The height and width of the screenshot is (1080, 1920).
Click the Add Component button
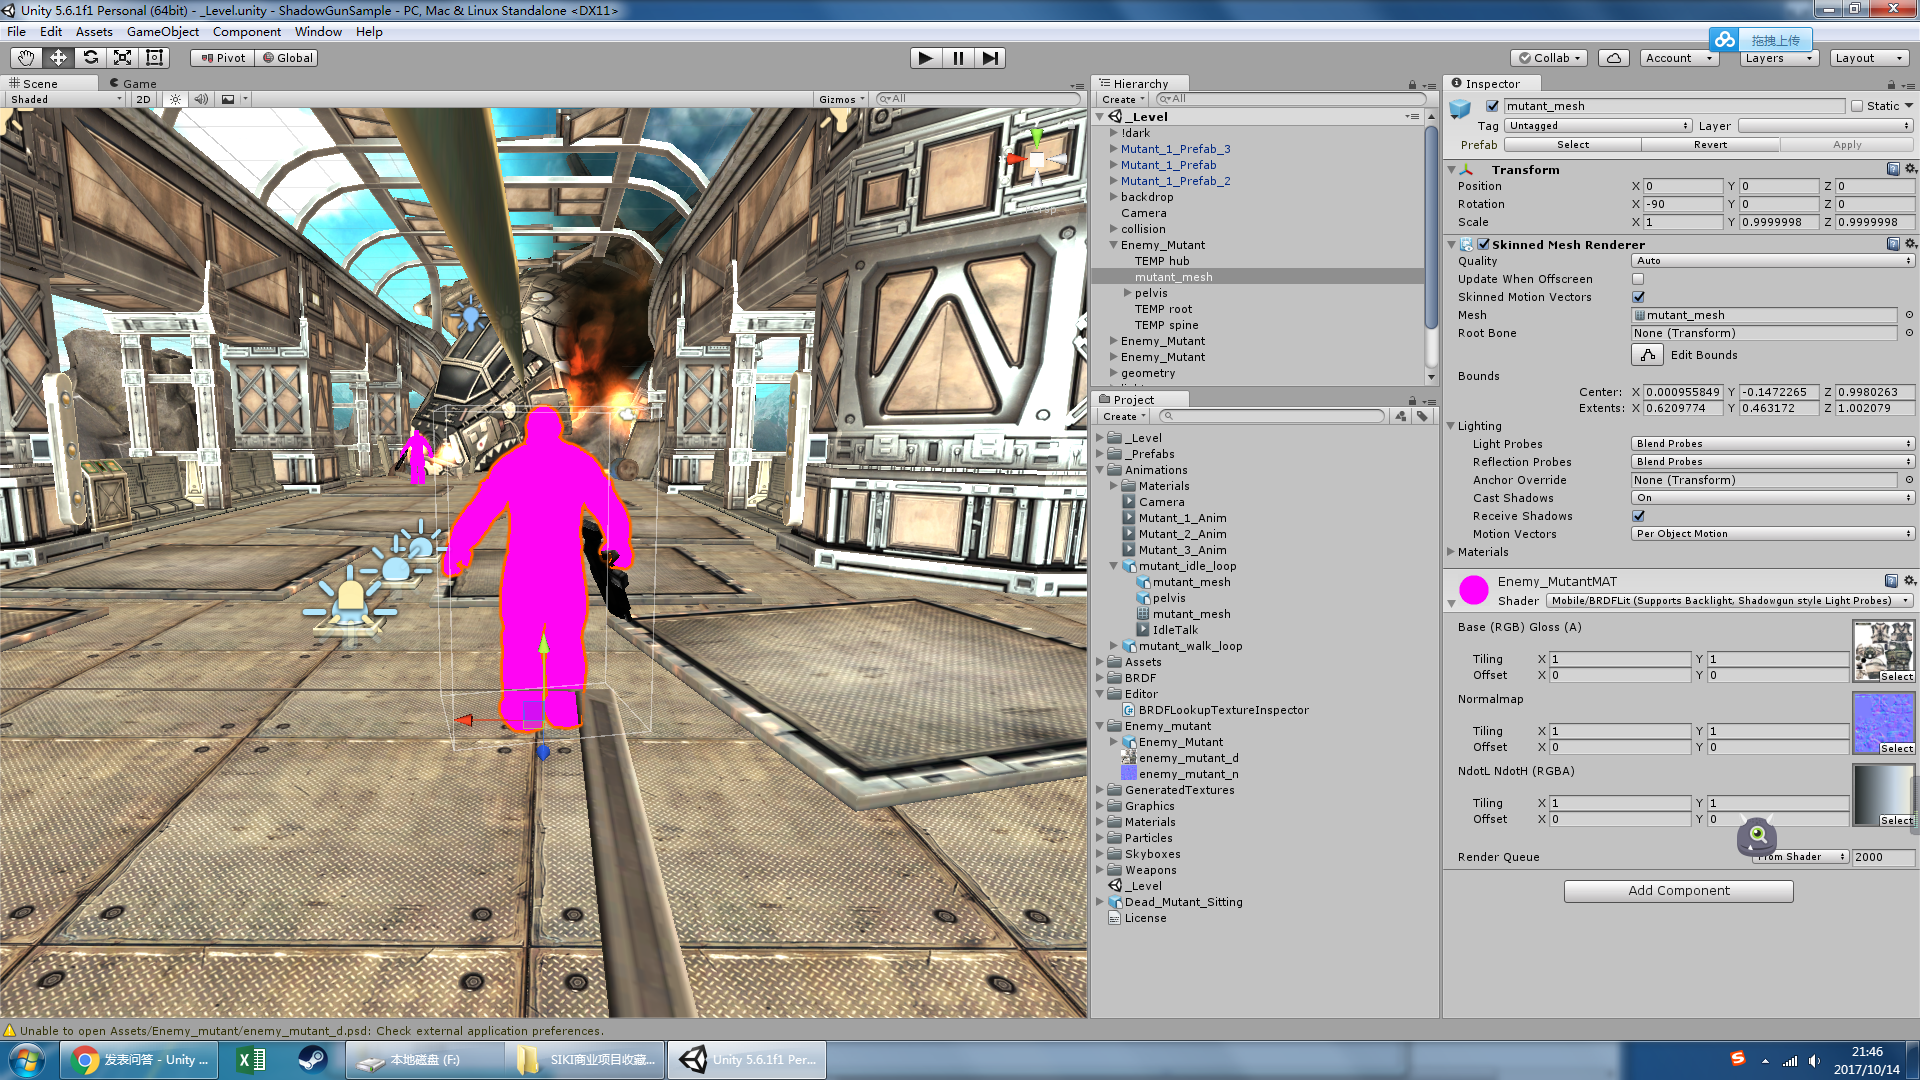coord(1679,891)
